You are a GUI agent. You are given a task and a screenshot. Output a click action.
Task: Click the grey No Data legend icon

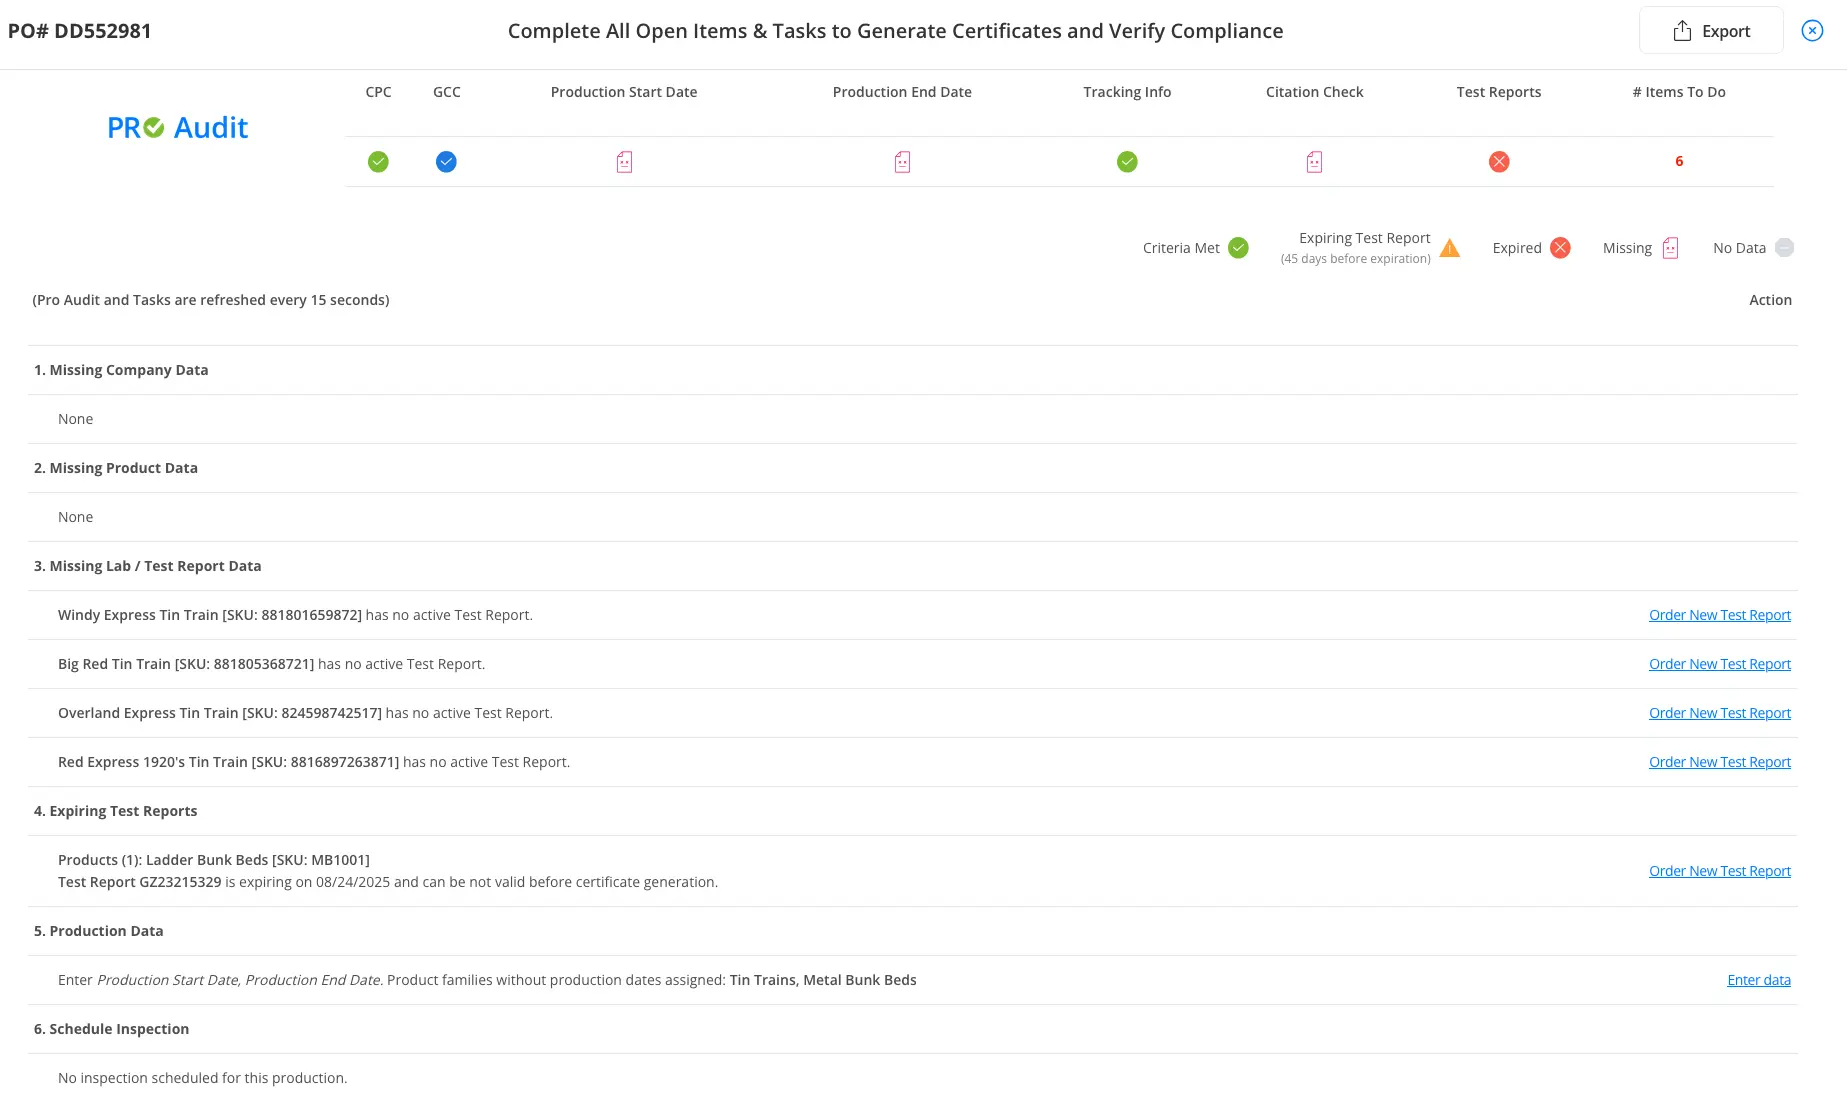[1784, 248]
